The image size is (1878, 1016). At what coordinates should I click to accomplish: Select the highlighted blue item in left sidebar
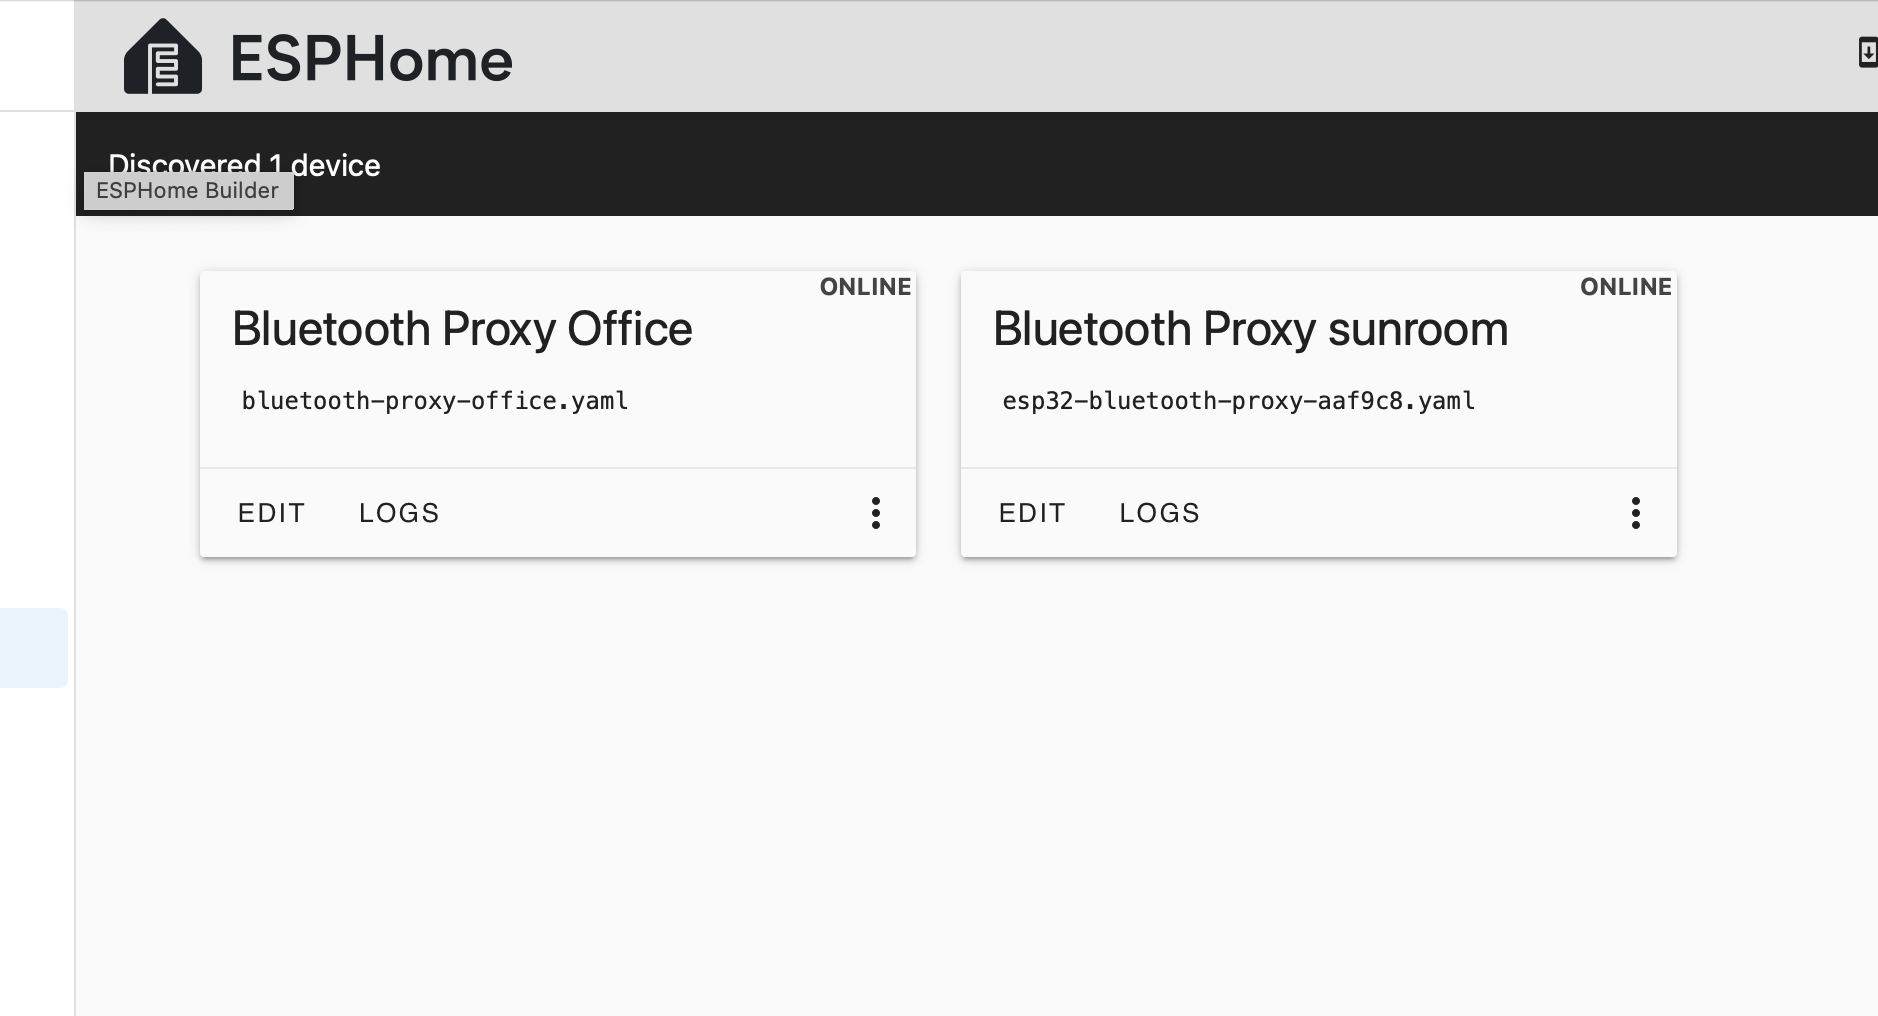[33, 647]
